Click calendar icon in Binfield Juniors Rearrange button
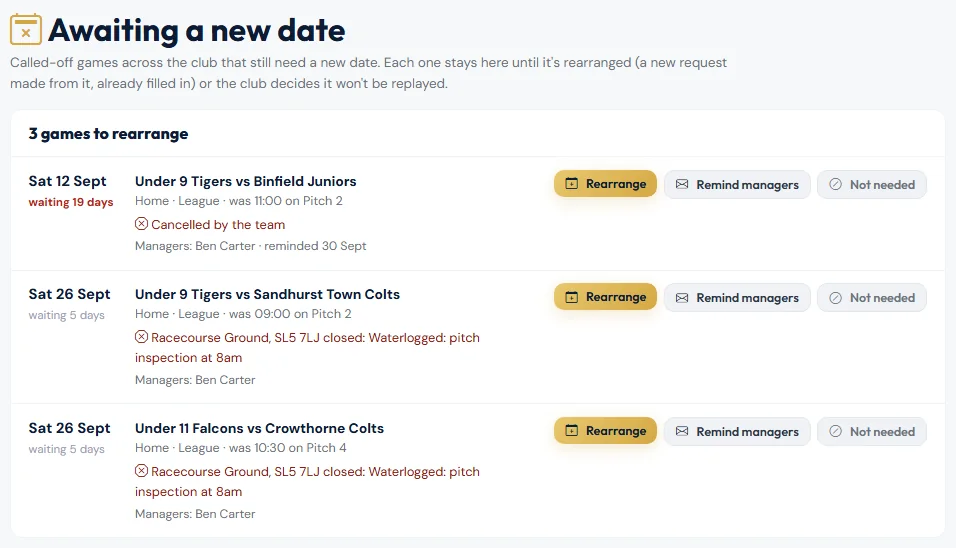The width and height of the screenshot is (956, 548). [571, 183]
